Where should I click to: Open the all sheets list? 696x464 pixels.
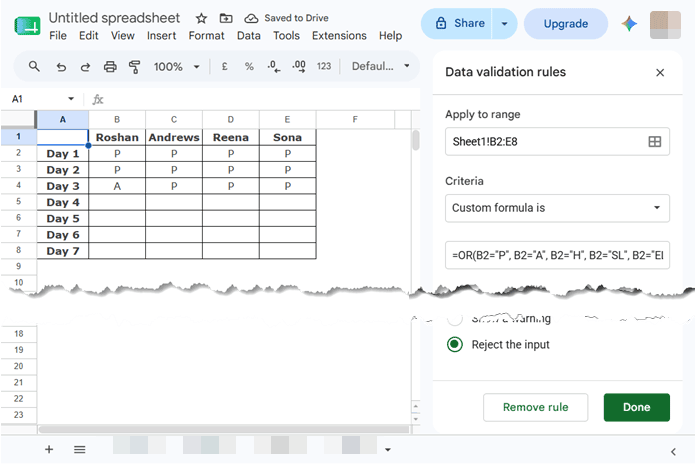79,450
